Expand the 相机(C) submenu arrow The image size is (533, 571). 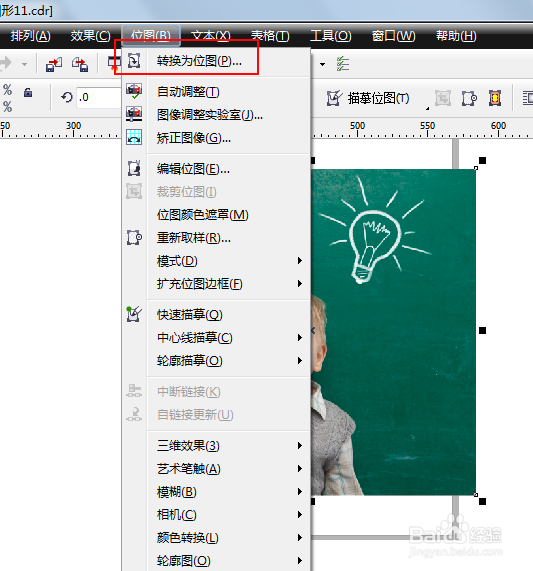300,515
